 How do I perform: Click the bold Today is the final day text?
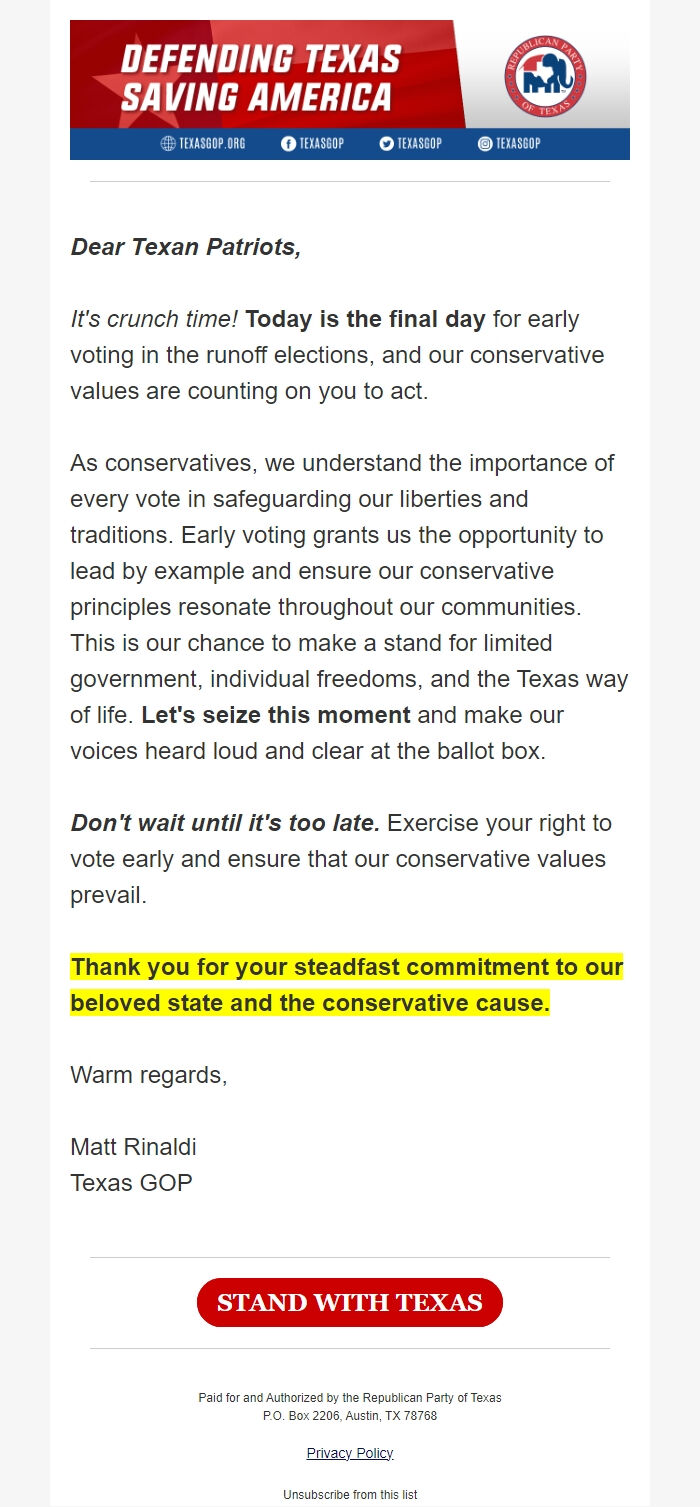tap(365, 320)
